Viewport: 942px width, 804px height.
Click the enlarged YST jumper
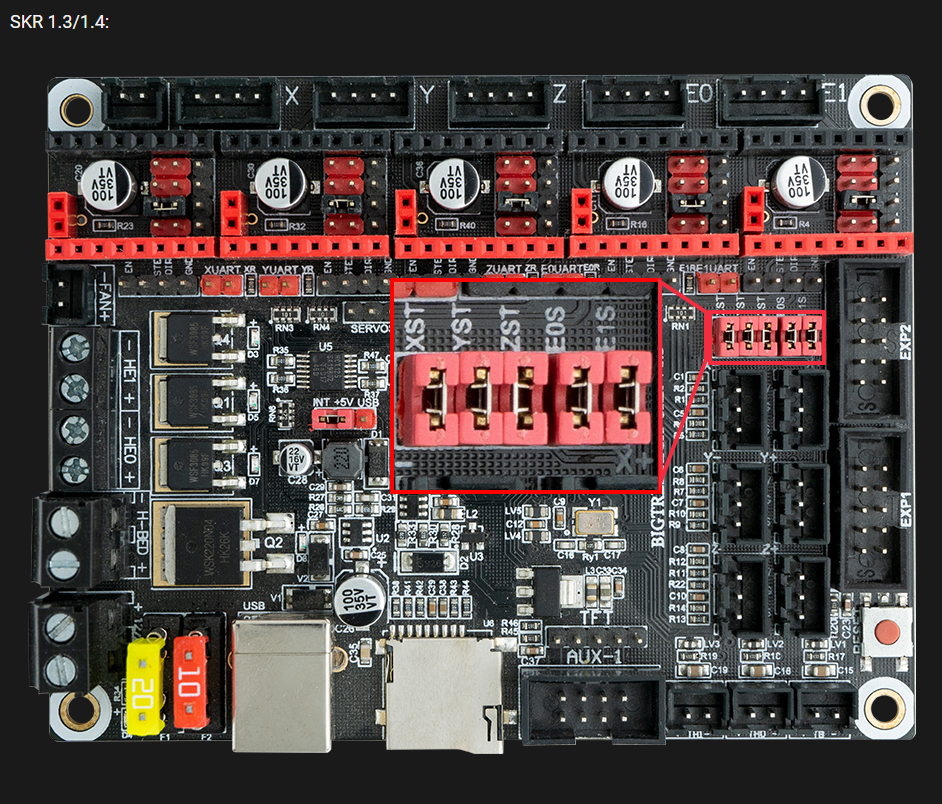pyautogui.click(x=478, y=400)
